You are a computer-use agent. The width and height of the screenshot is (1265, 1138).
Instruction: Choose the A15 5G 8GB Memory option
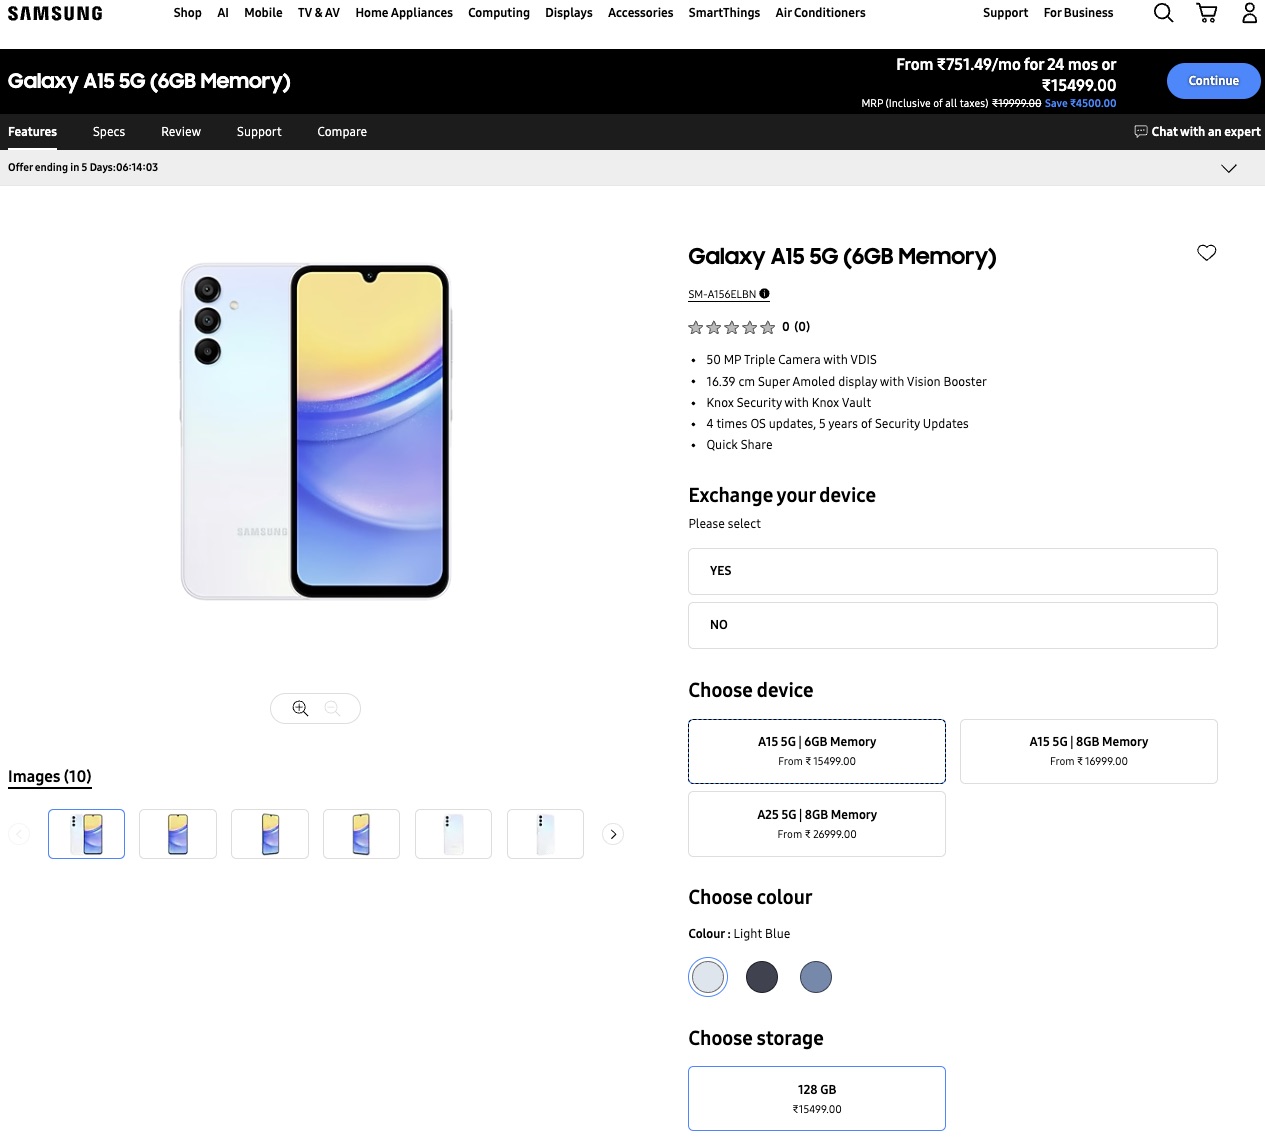[1088, 751]
